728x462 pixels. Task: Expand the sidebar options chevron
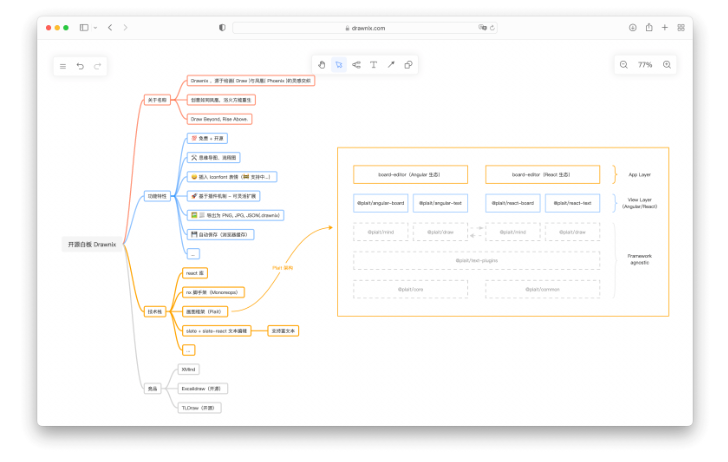pyautogui.click(x=95, y=28)
